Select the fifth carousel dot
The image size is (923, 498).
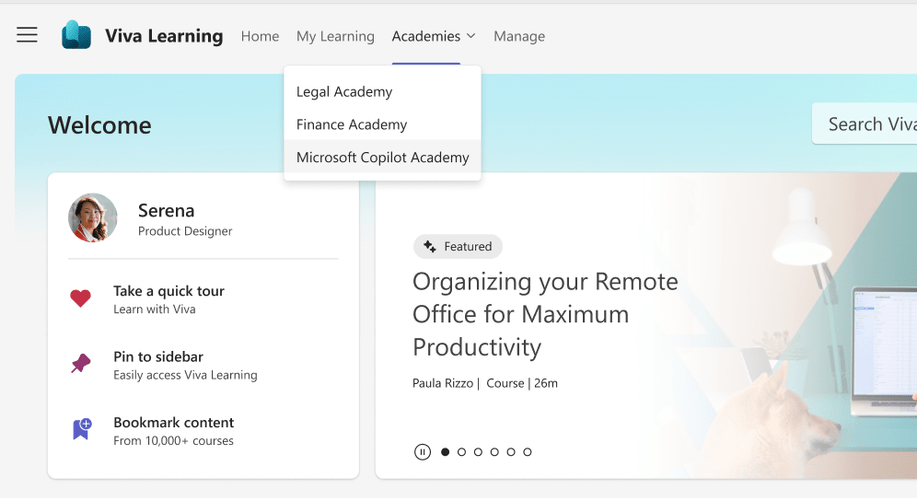click(511, 452)
